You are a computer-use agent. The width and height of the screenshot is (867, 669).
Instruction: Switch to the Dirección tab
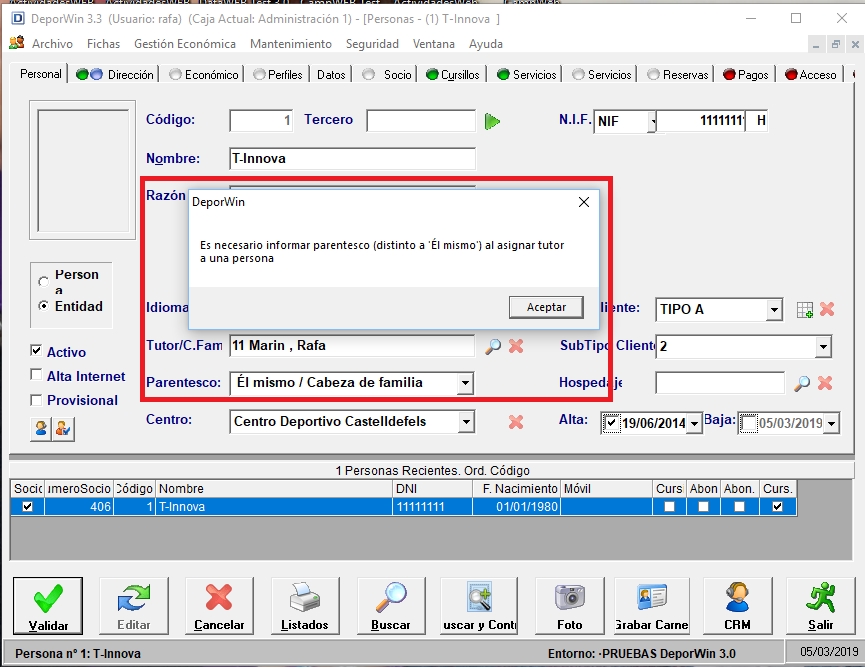[x=114, y=75]
